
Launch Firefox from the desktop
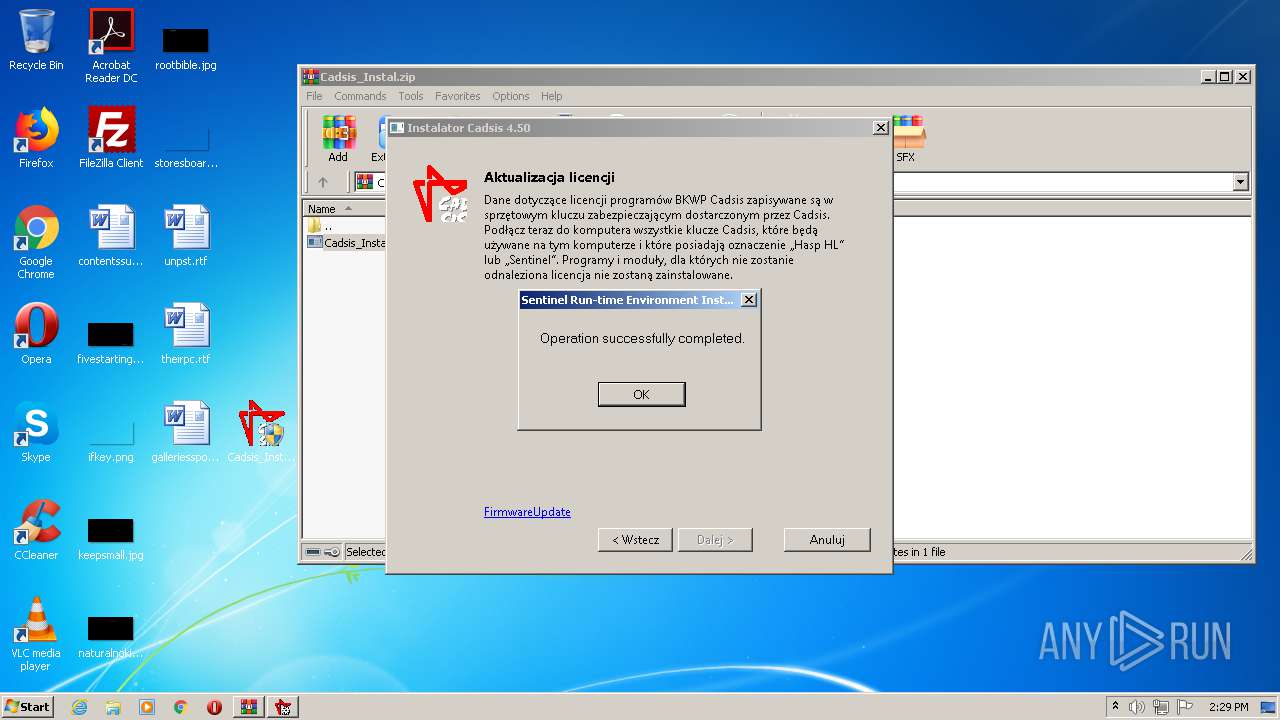36,138
